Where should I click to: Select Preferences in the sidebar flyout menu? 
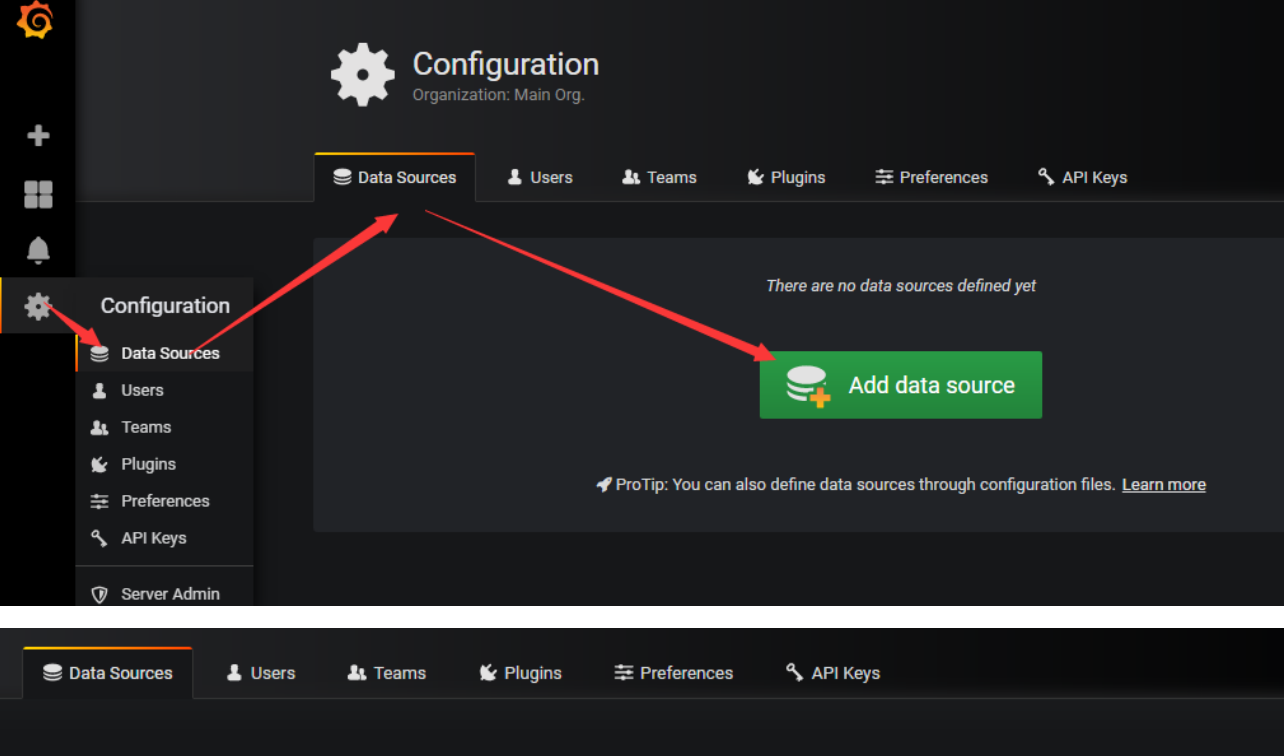pos(164,501)
